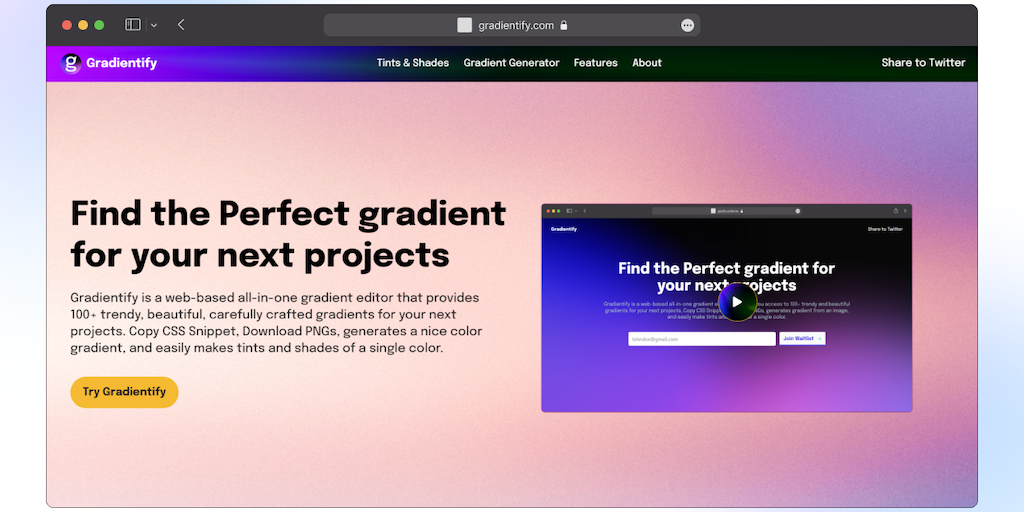This screenshot has width=1024, height=512.
Task: Open the Features nav item
Action: [x=596, y=63]
